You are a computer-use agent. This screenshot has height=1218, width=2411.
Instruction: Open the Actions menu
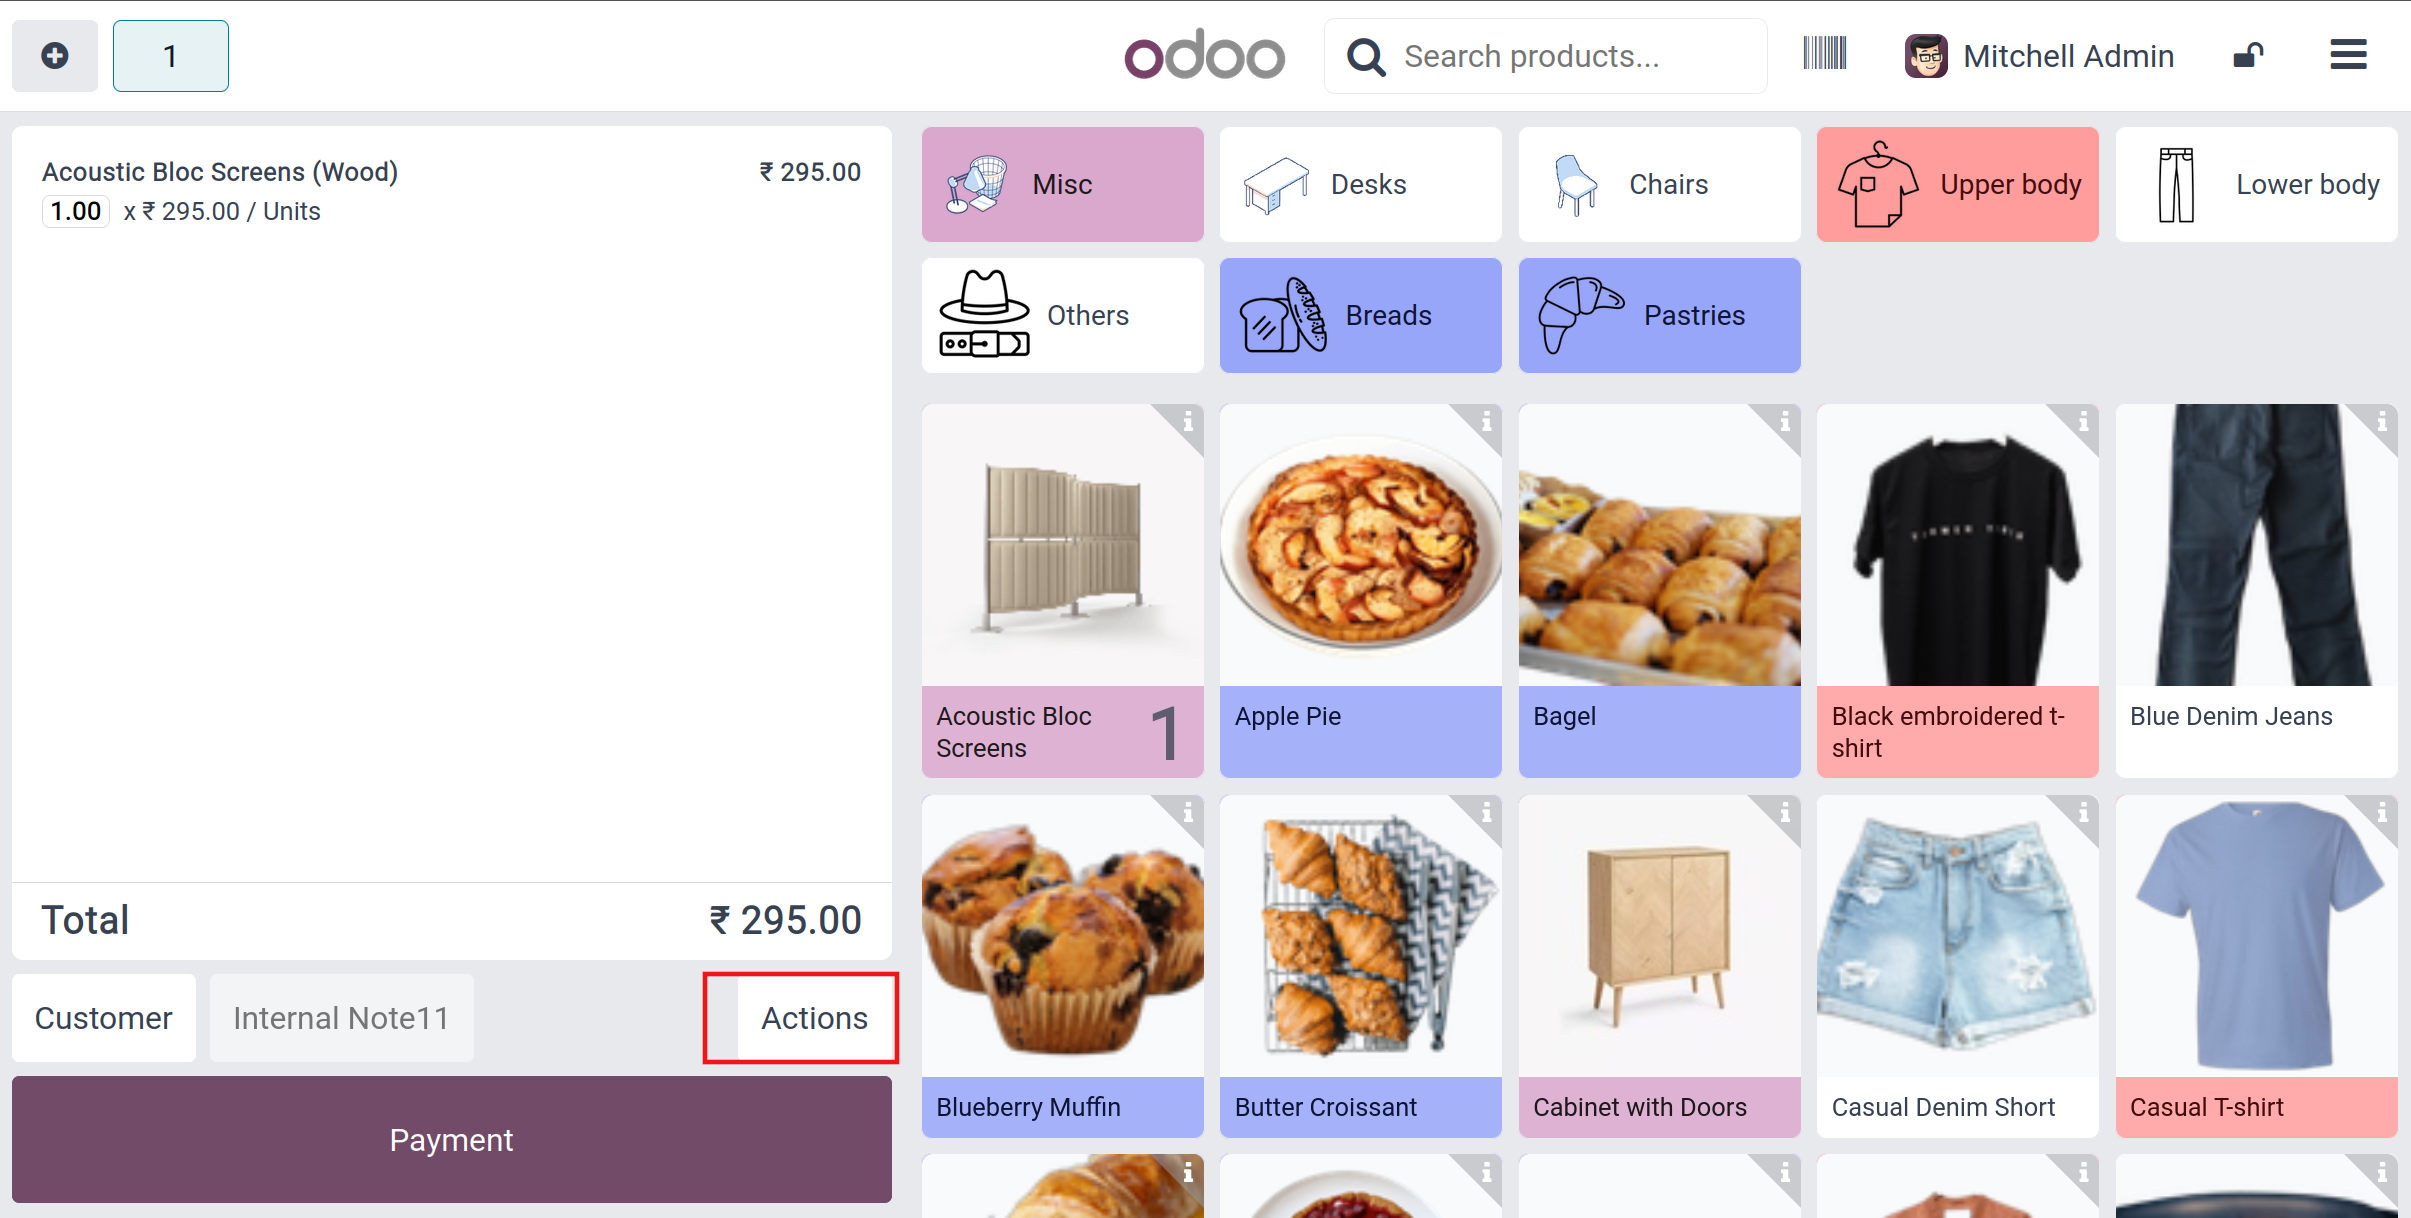814,1018
